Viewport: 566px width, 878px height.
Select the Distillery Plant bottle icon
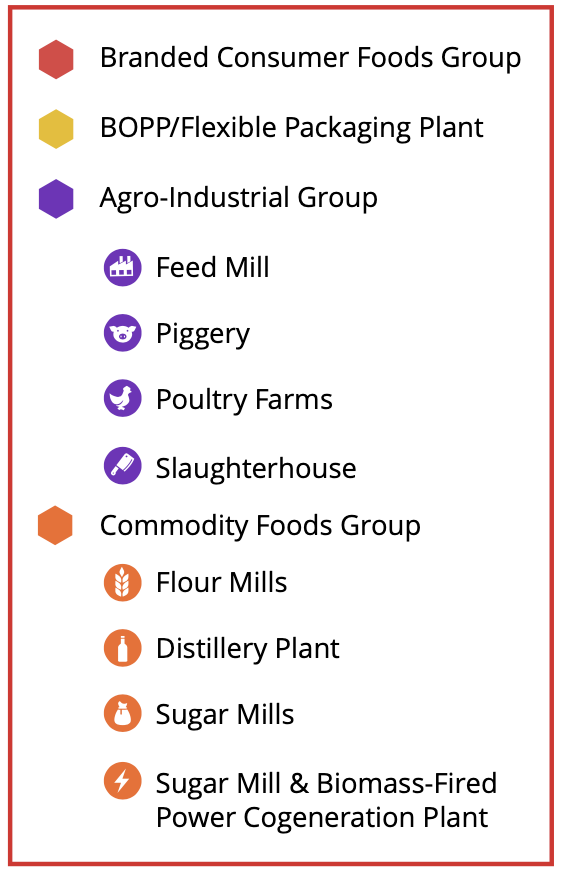coord(122,648)
